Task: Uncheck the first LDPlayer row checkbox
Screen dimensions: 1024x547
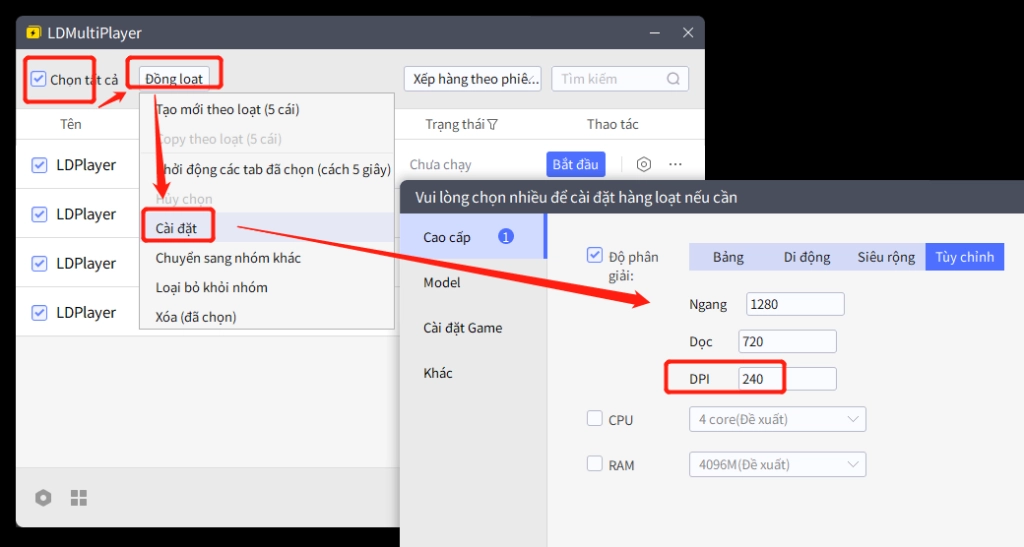Action: point(39,164)
